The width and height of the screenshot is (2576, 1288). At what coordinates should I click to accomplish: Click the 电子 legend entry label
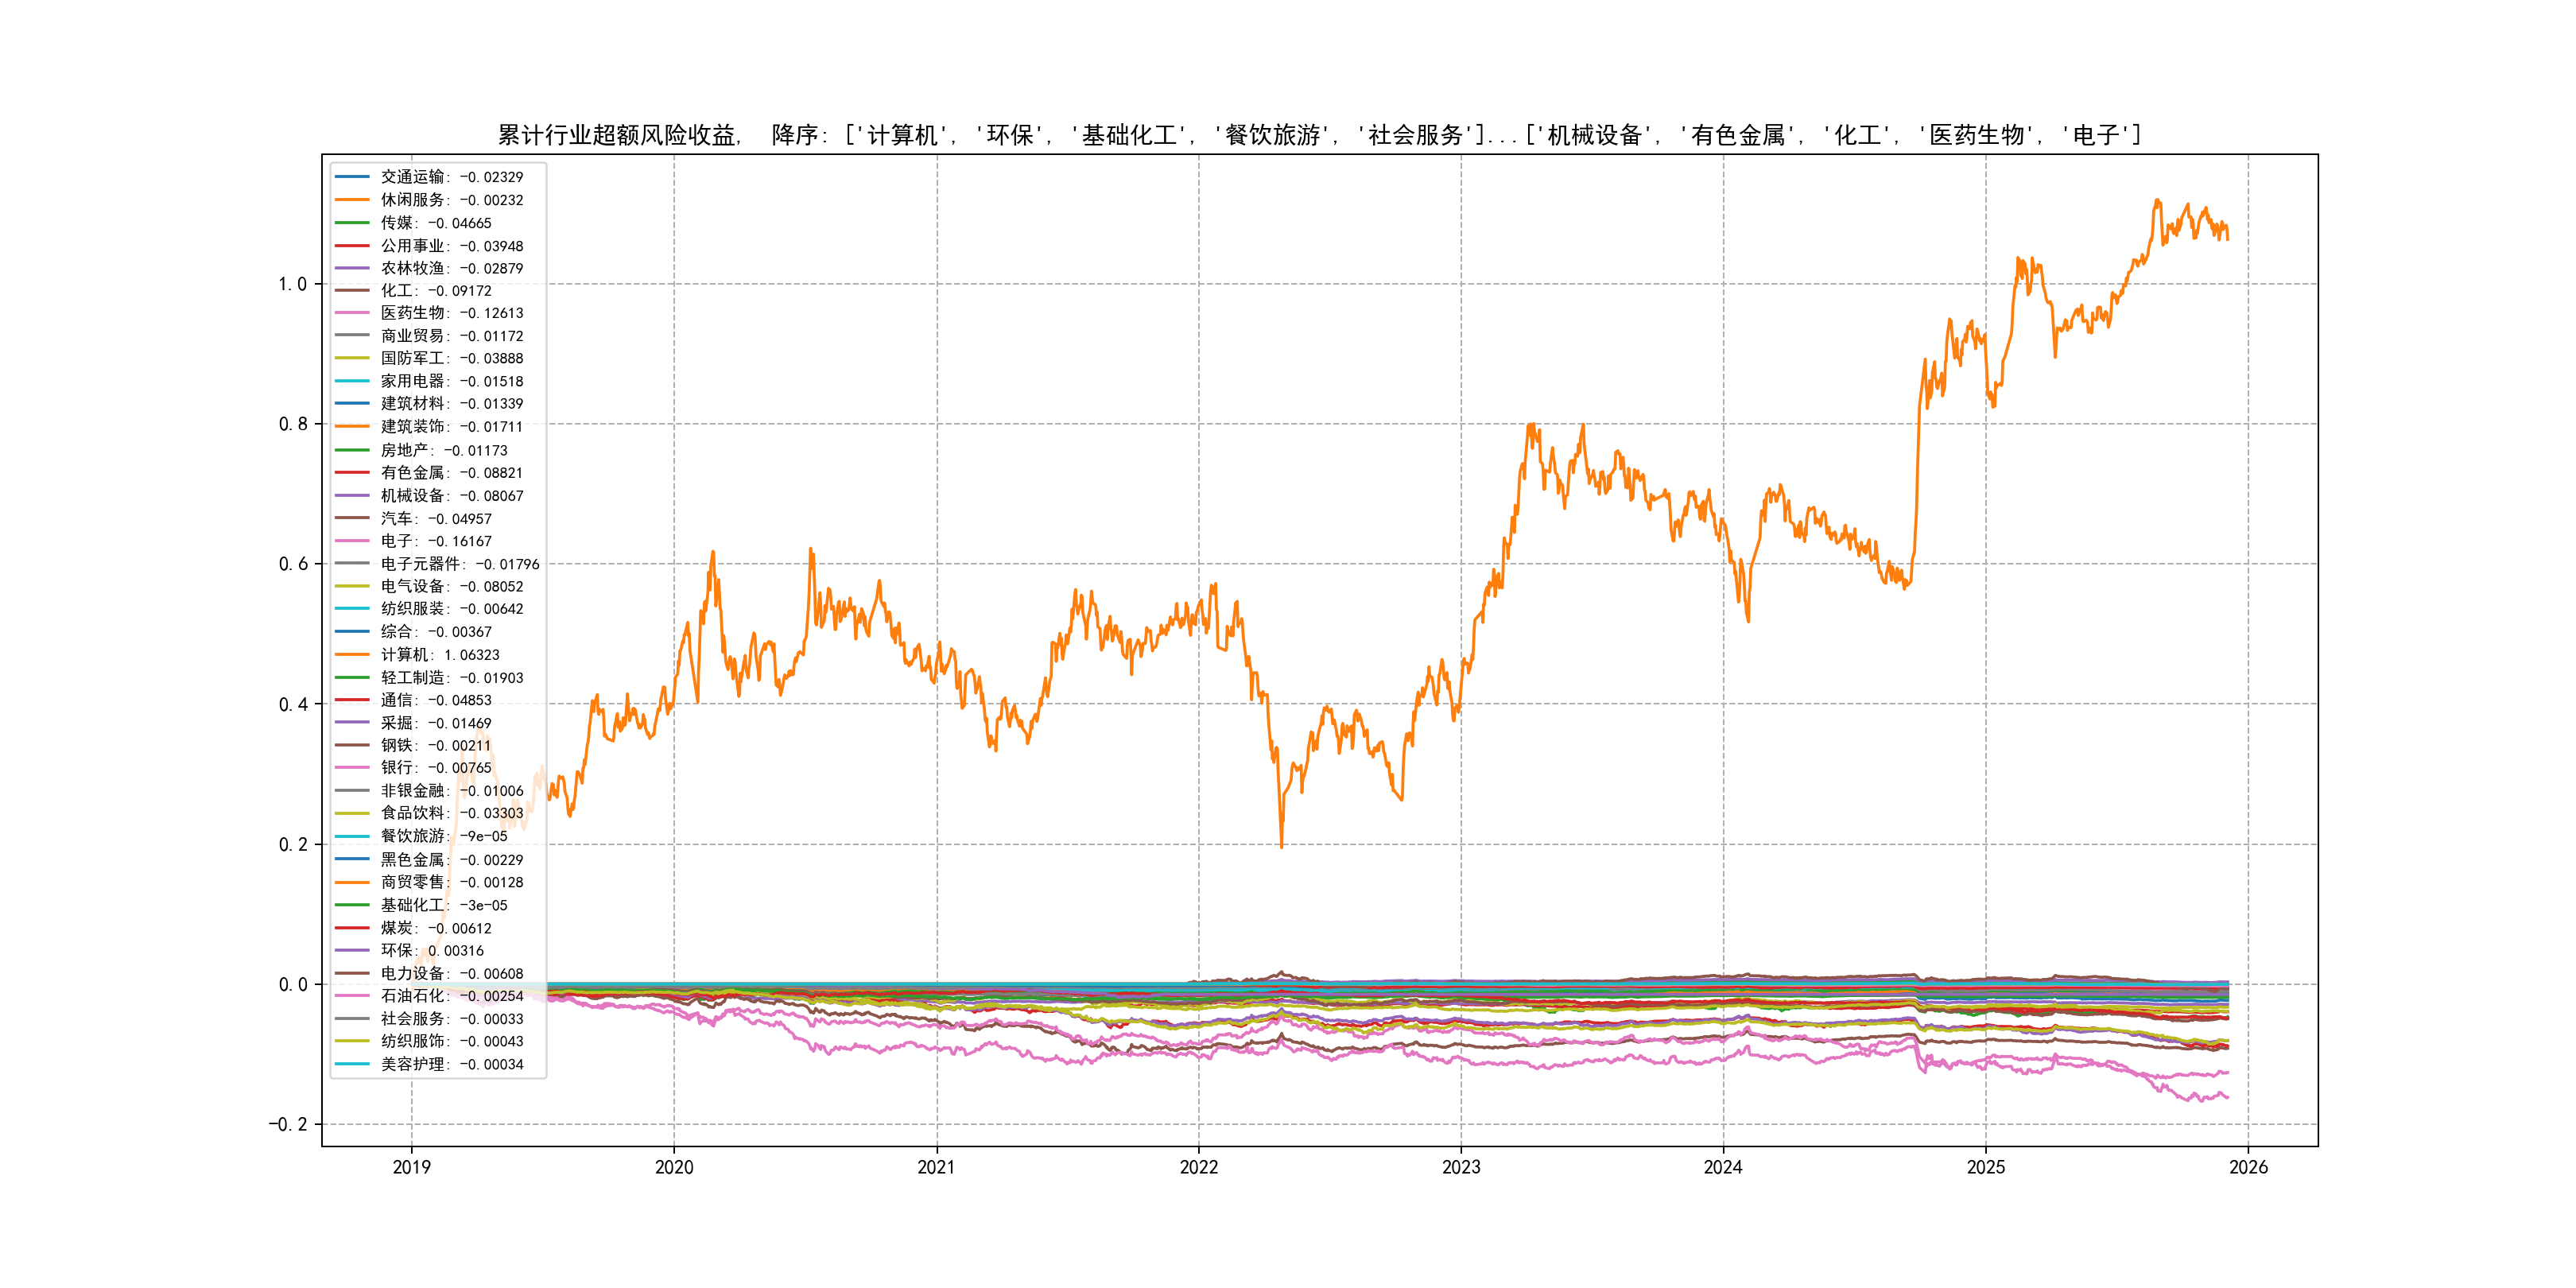pos(436,541)
